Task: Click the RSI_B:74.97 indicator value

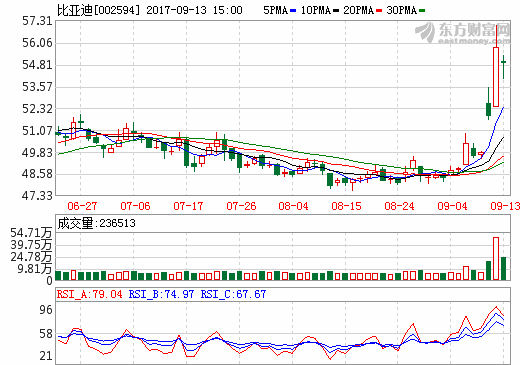Action: point(161,294)
